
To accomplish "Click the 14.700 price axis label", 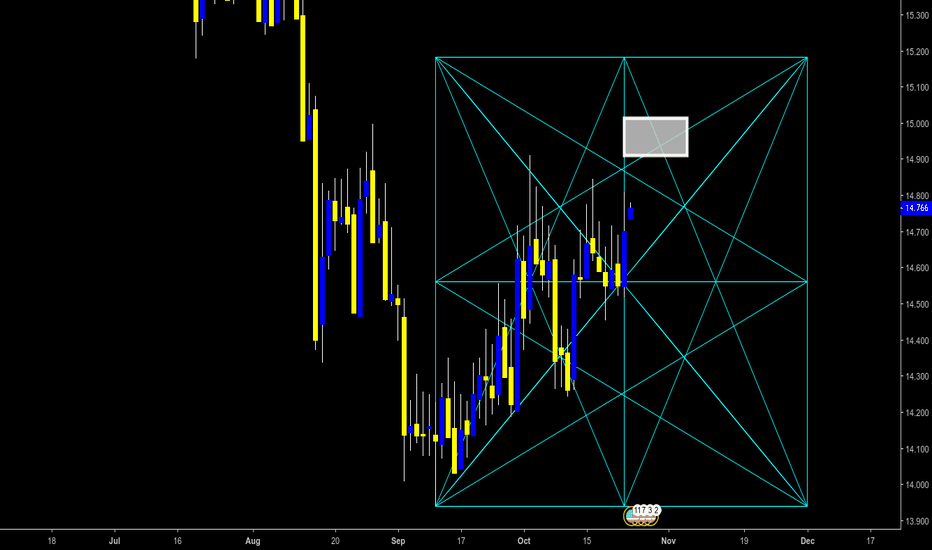I will [x=917, y=232].
